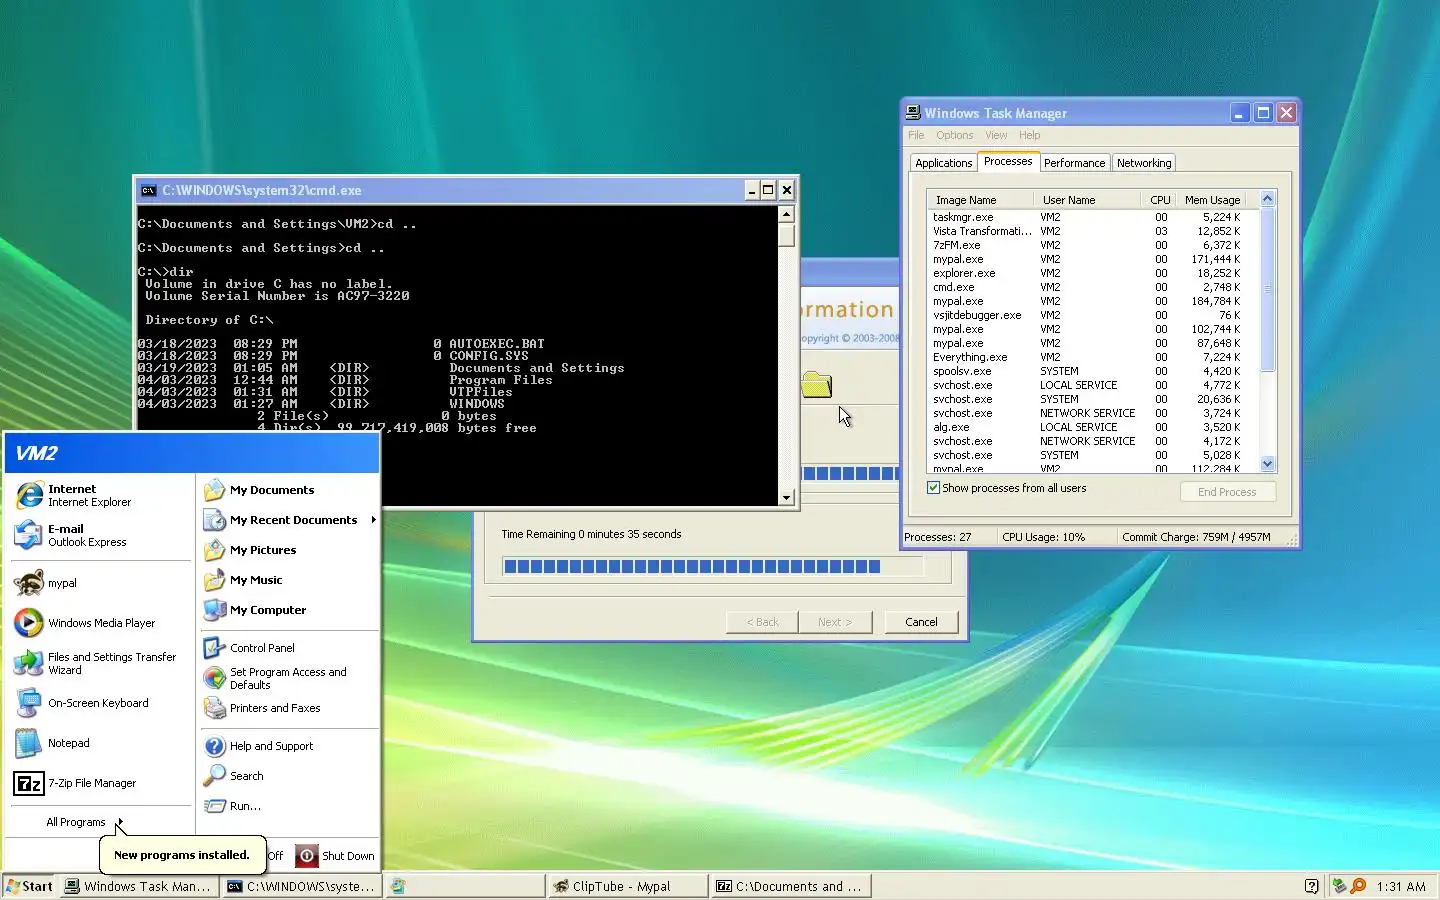Click the Cancel button in the installer
Image resolution: width=1440 pixels, height=900 pixels.
921,622
